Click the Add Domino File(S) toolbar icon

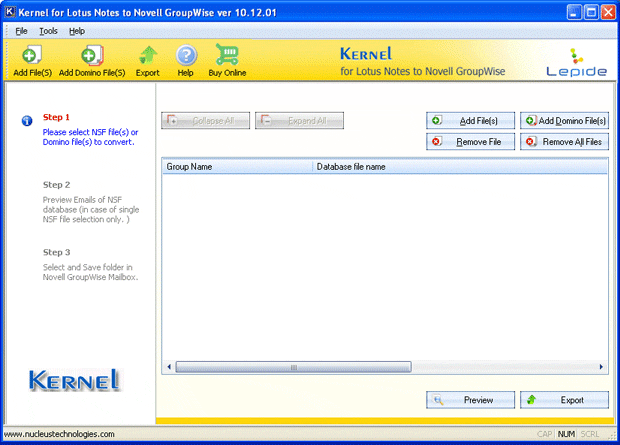tap(91, 57)
